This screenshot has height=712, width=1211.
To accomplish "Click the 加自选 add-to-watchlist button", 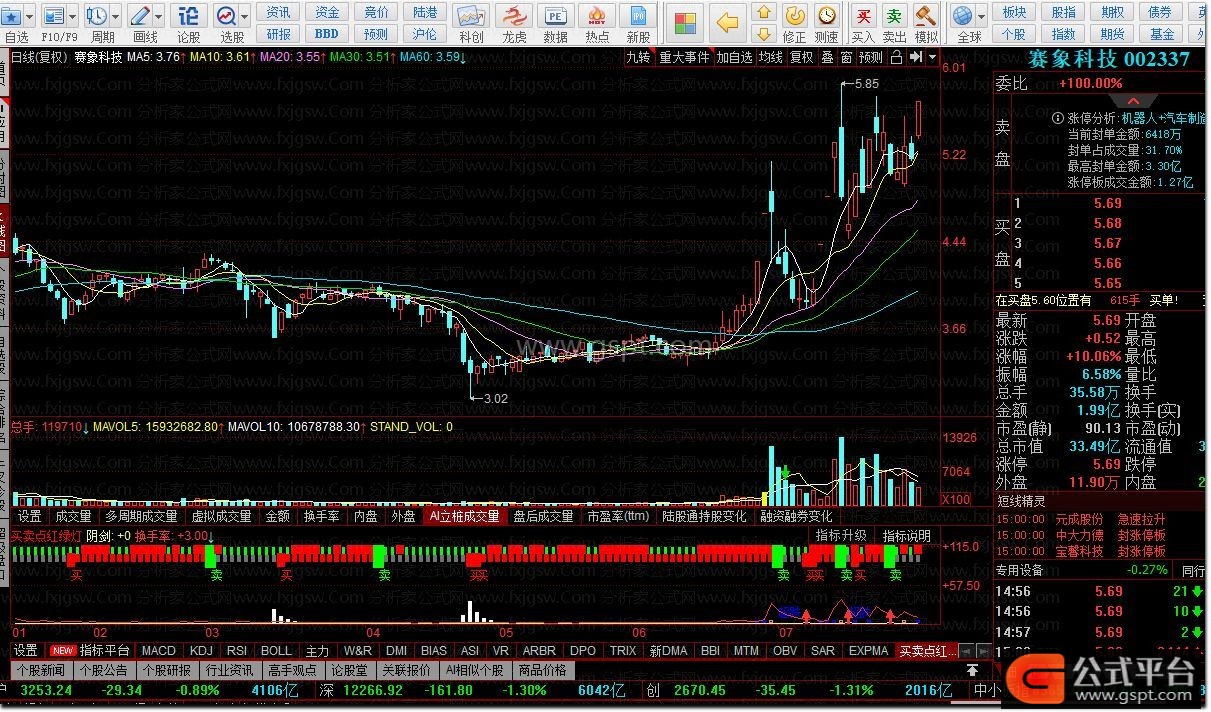I will (x=734, y=57).
